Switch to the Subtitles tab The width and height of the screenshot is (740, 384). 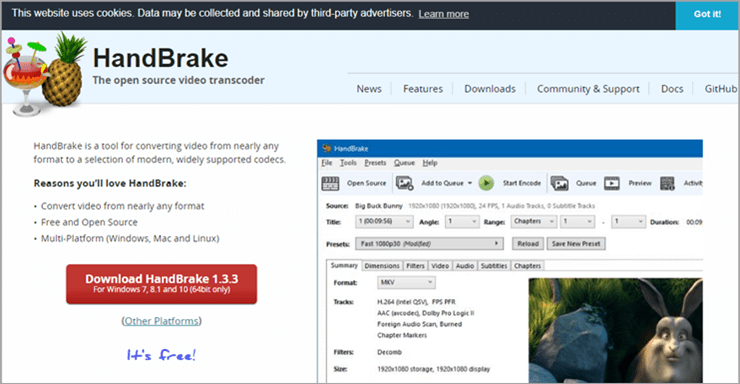494,266
